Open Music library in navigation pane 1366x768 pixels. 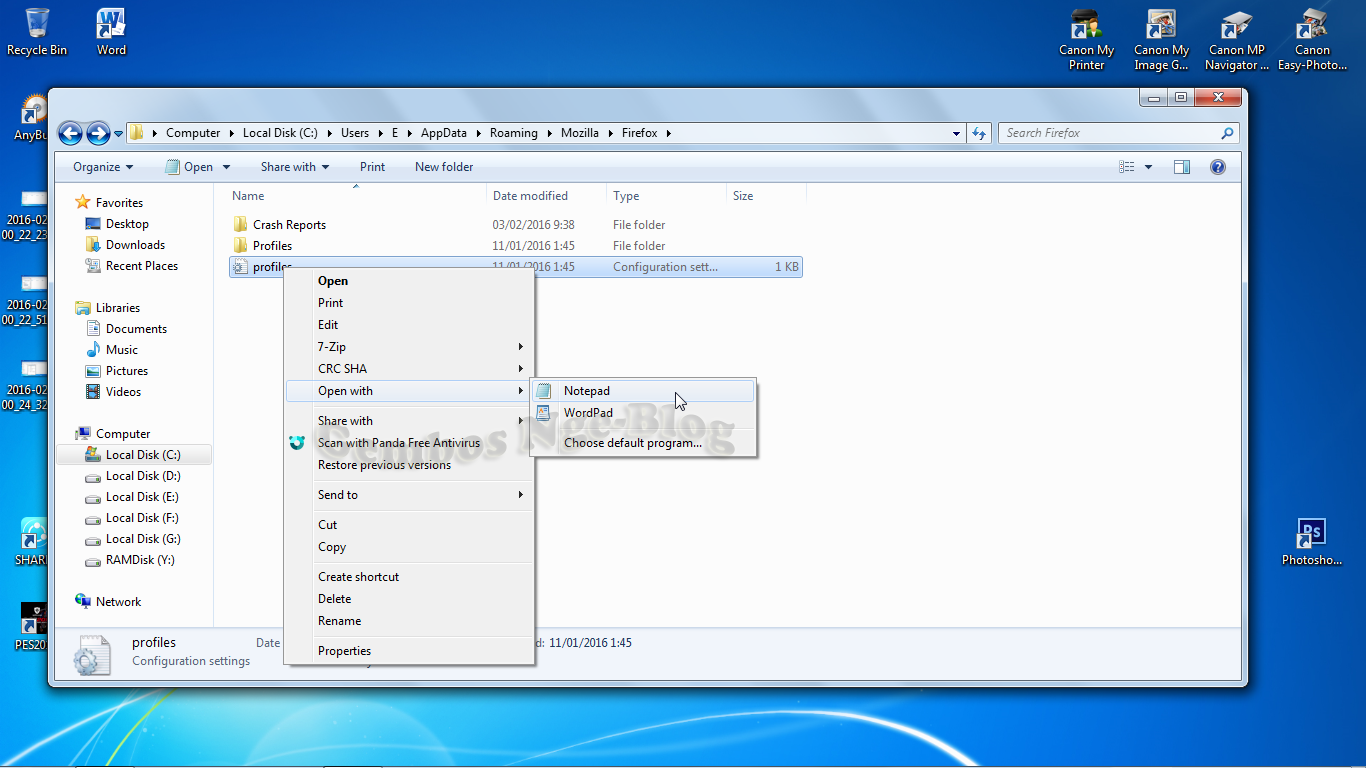click(x=122, y=350)
